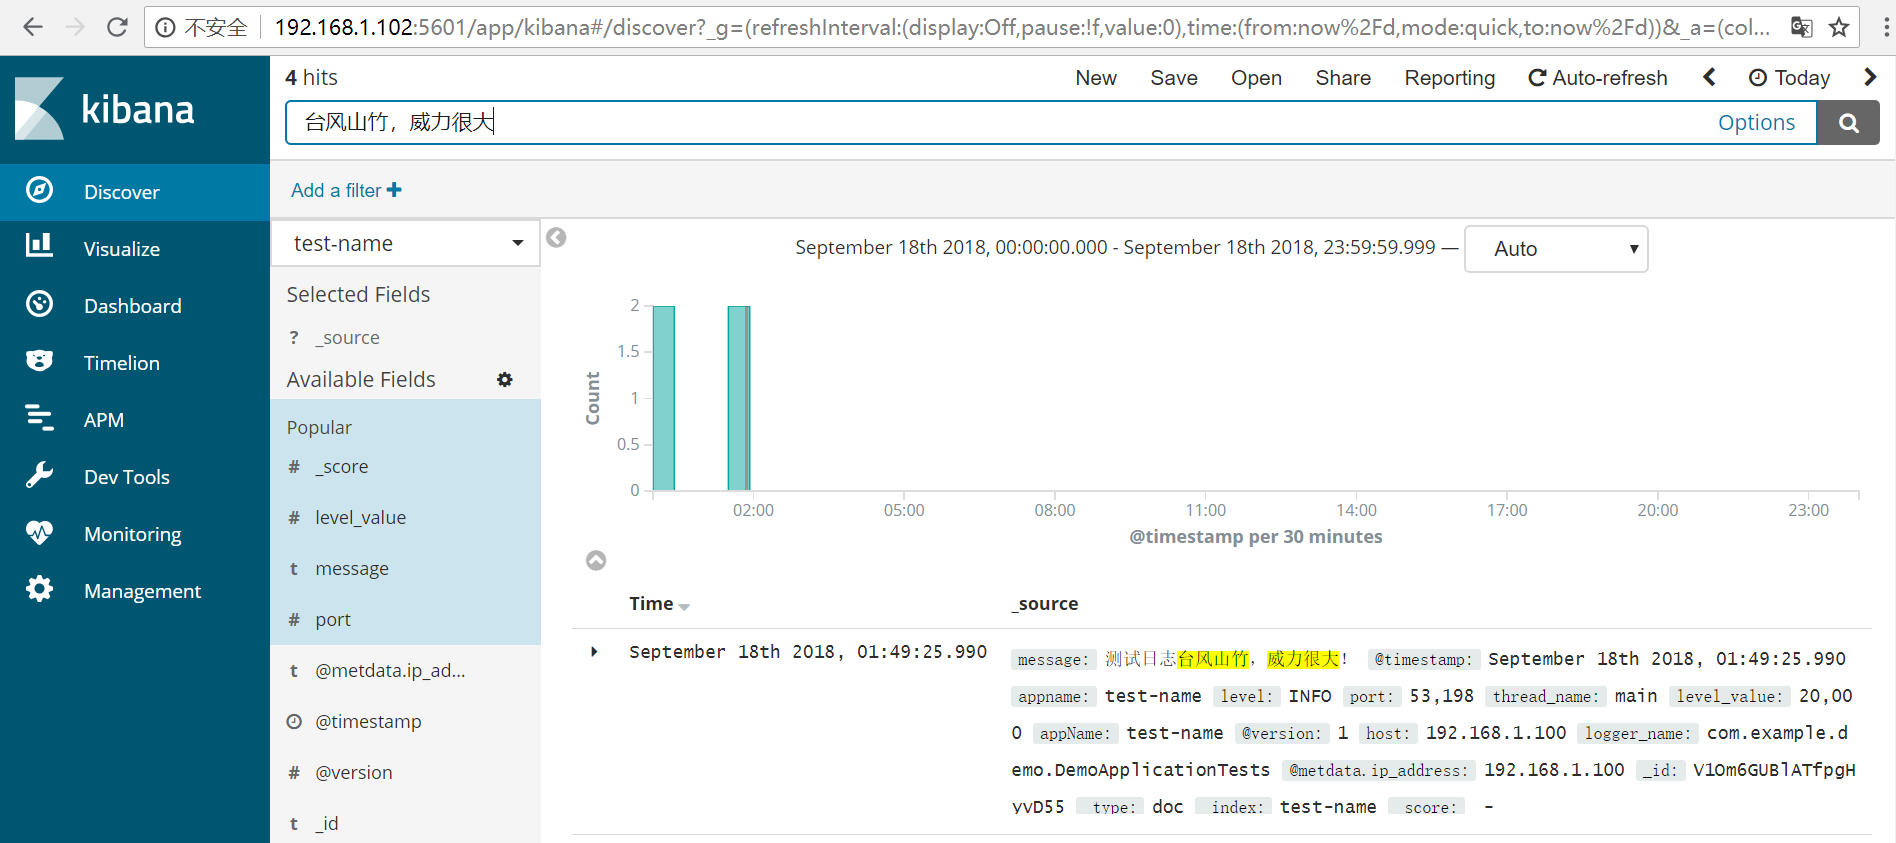
Task: Click the Dashboard label in sidebar
Action: [133, 306]
